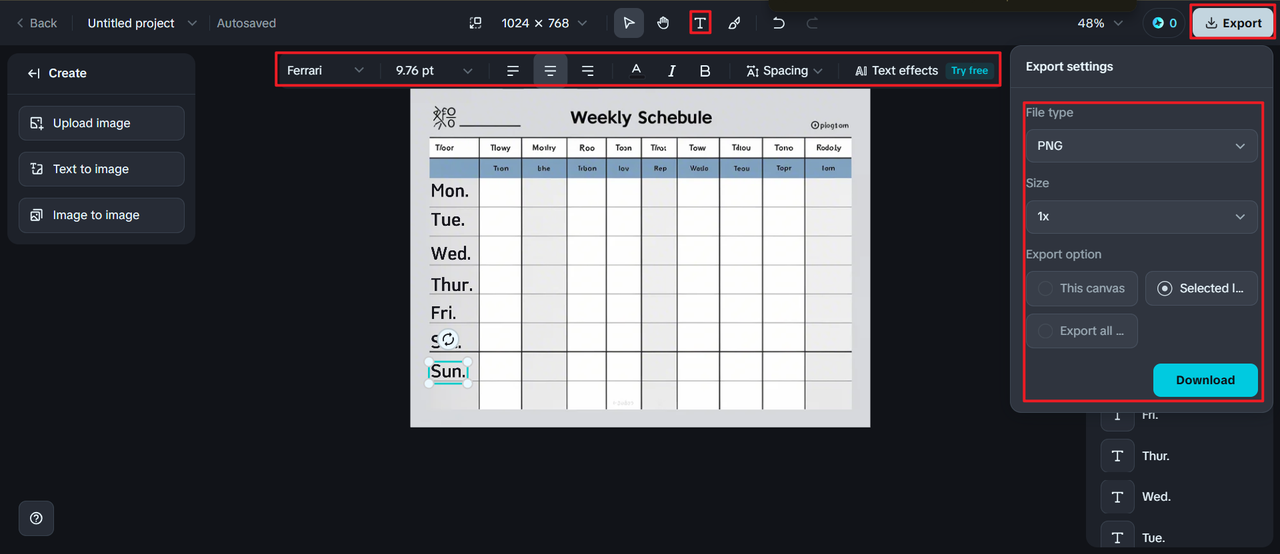Pick the paint brush tool

tap(734, 23)
